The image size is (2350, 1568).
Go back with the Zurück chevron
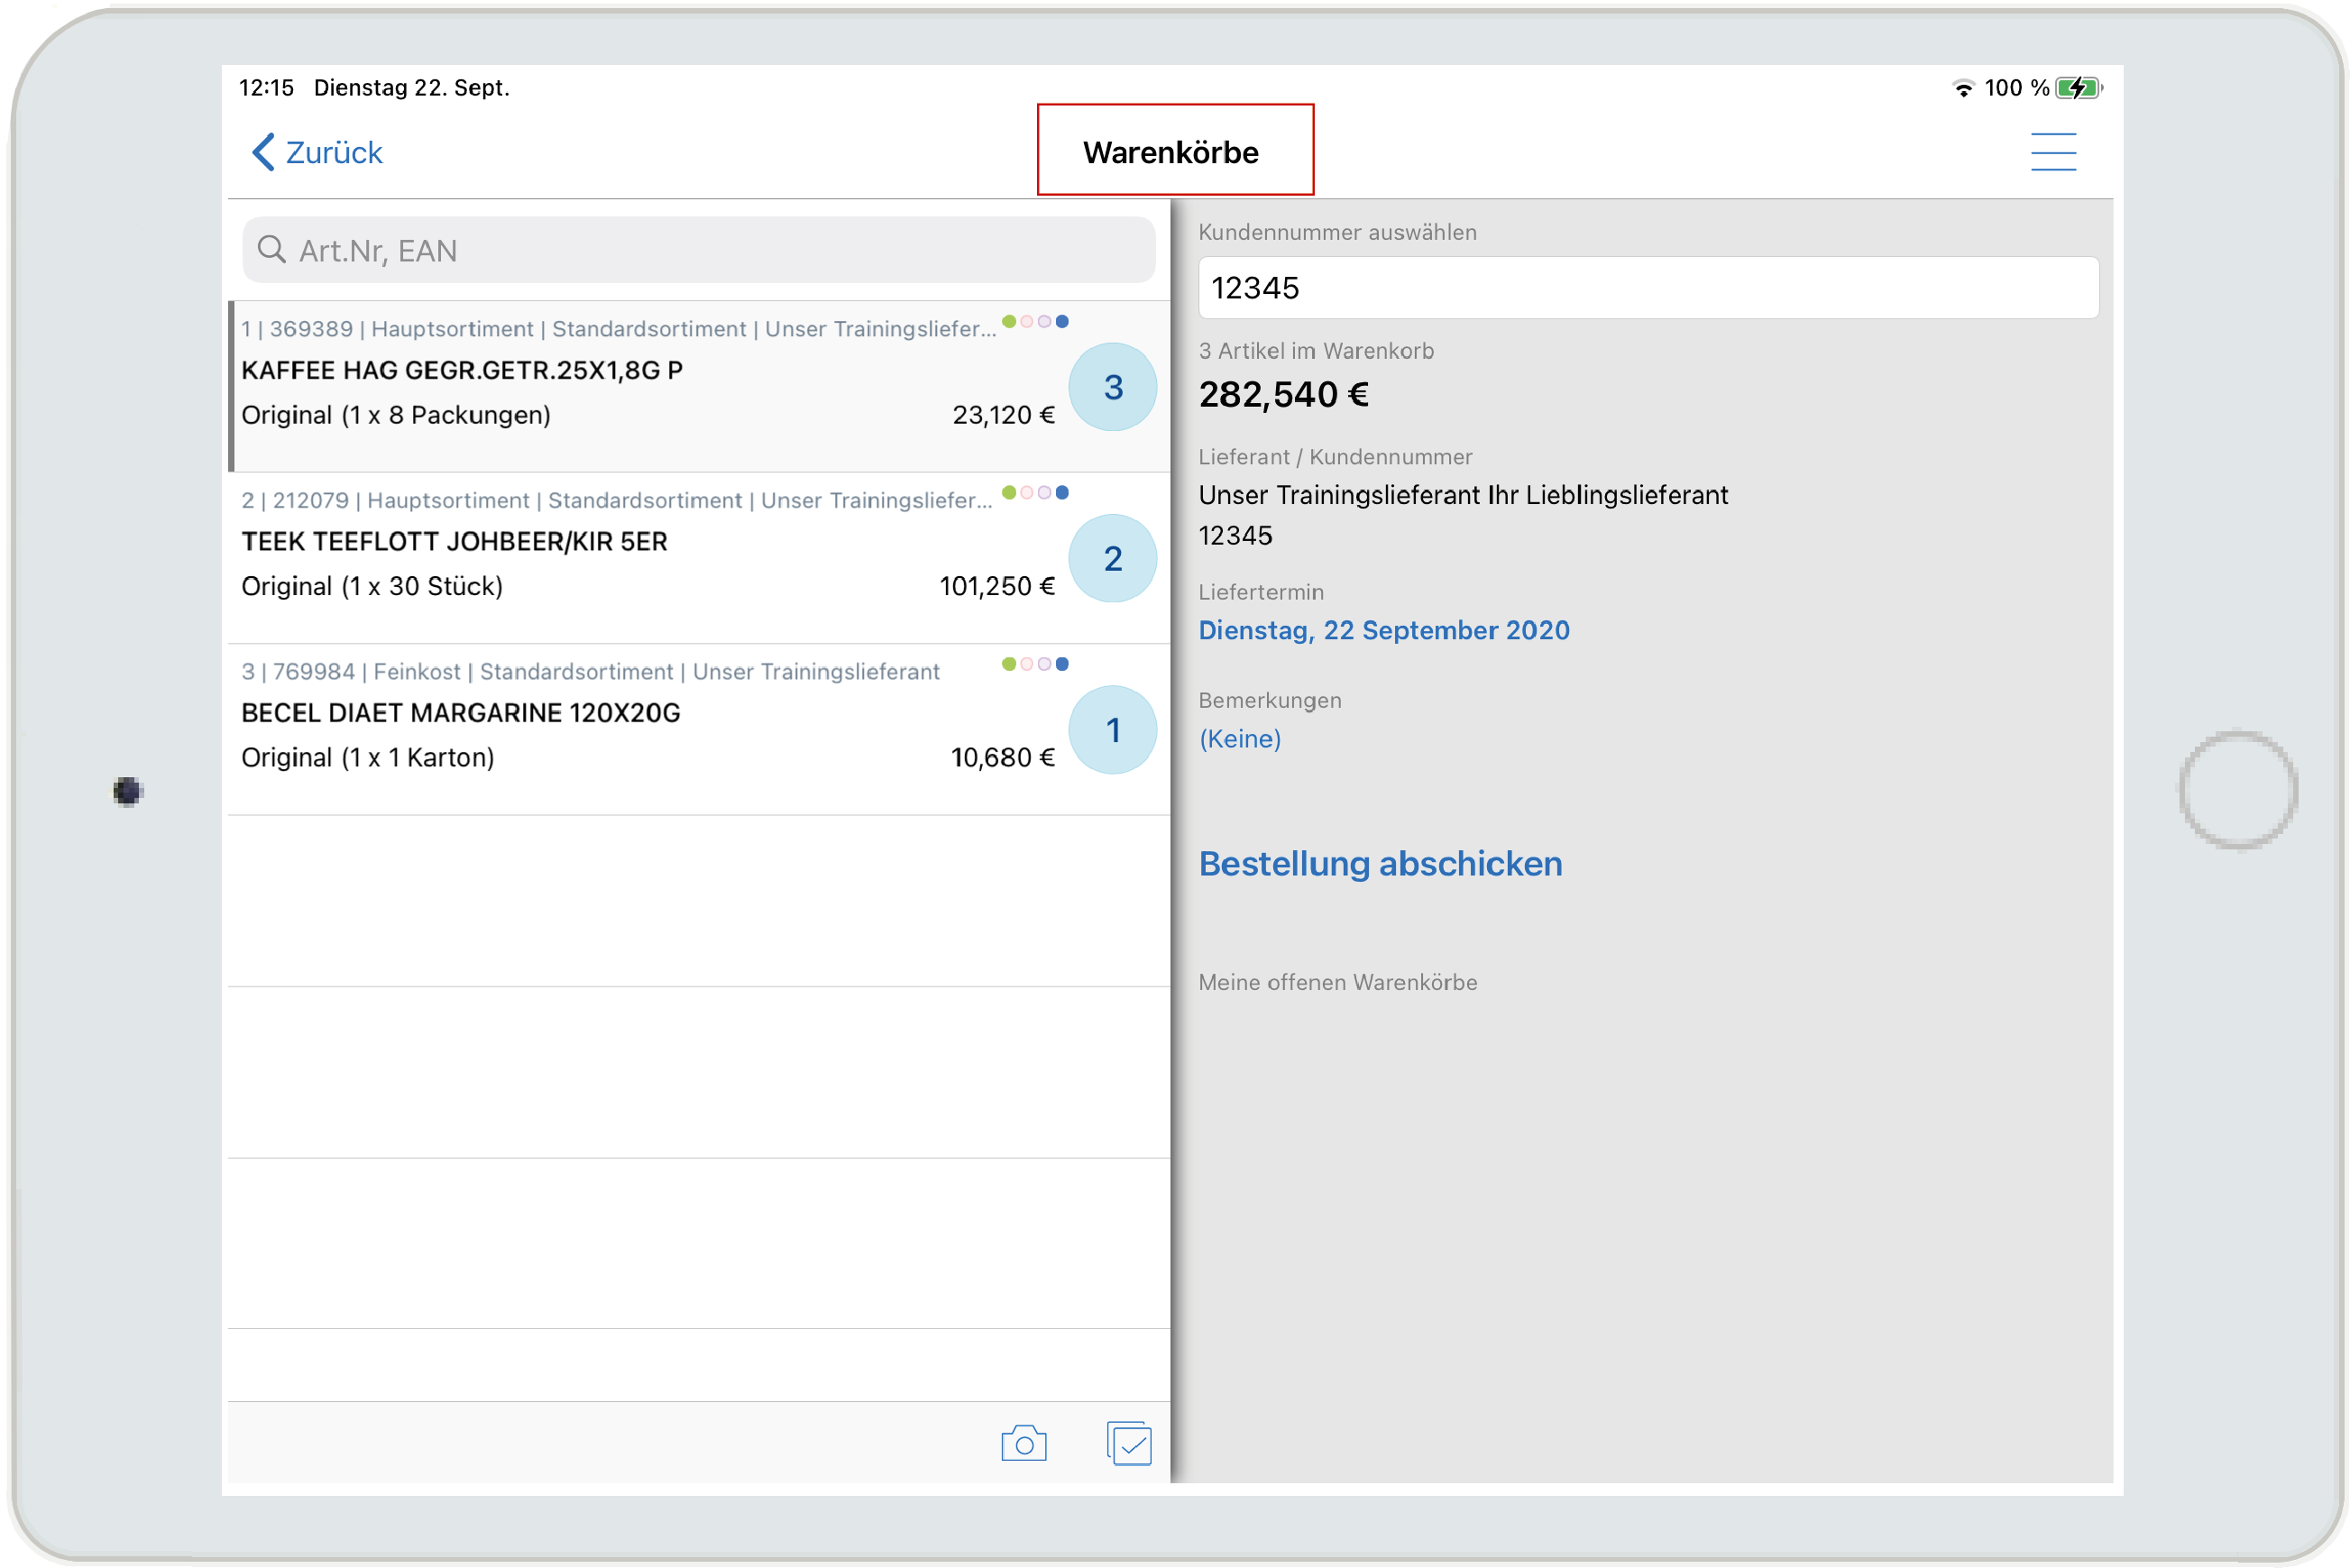pos(263,152)
